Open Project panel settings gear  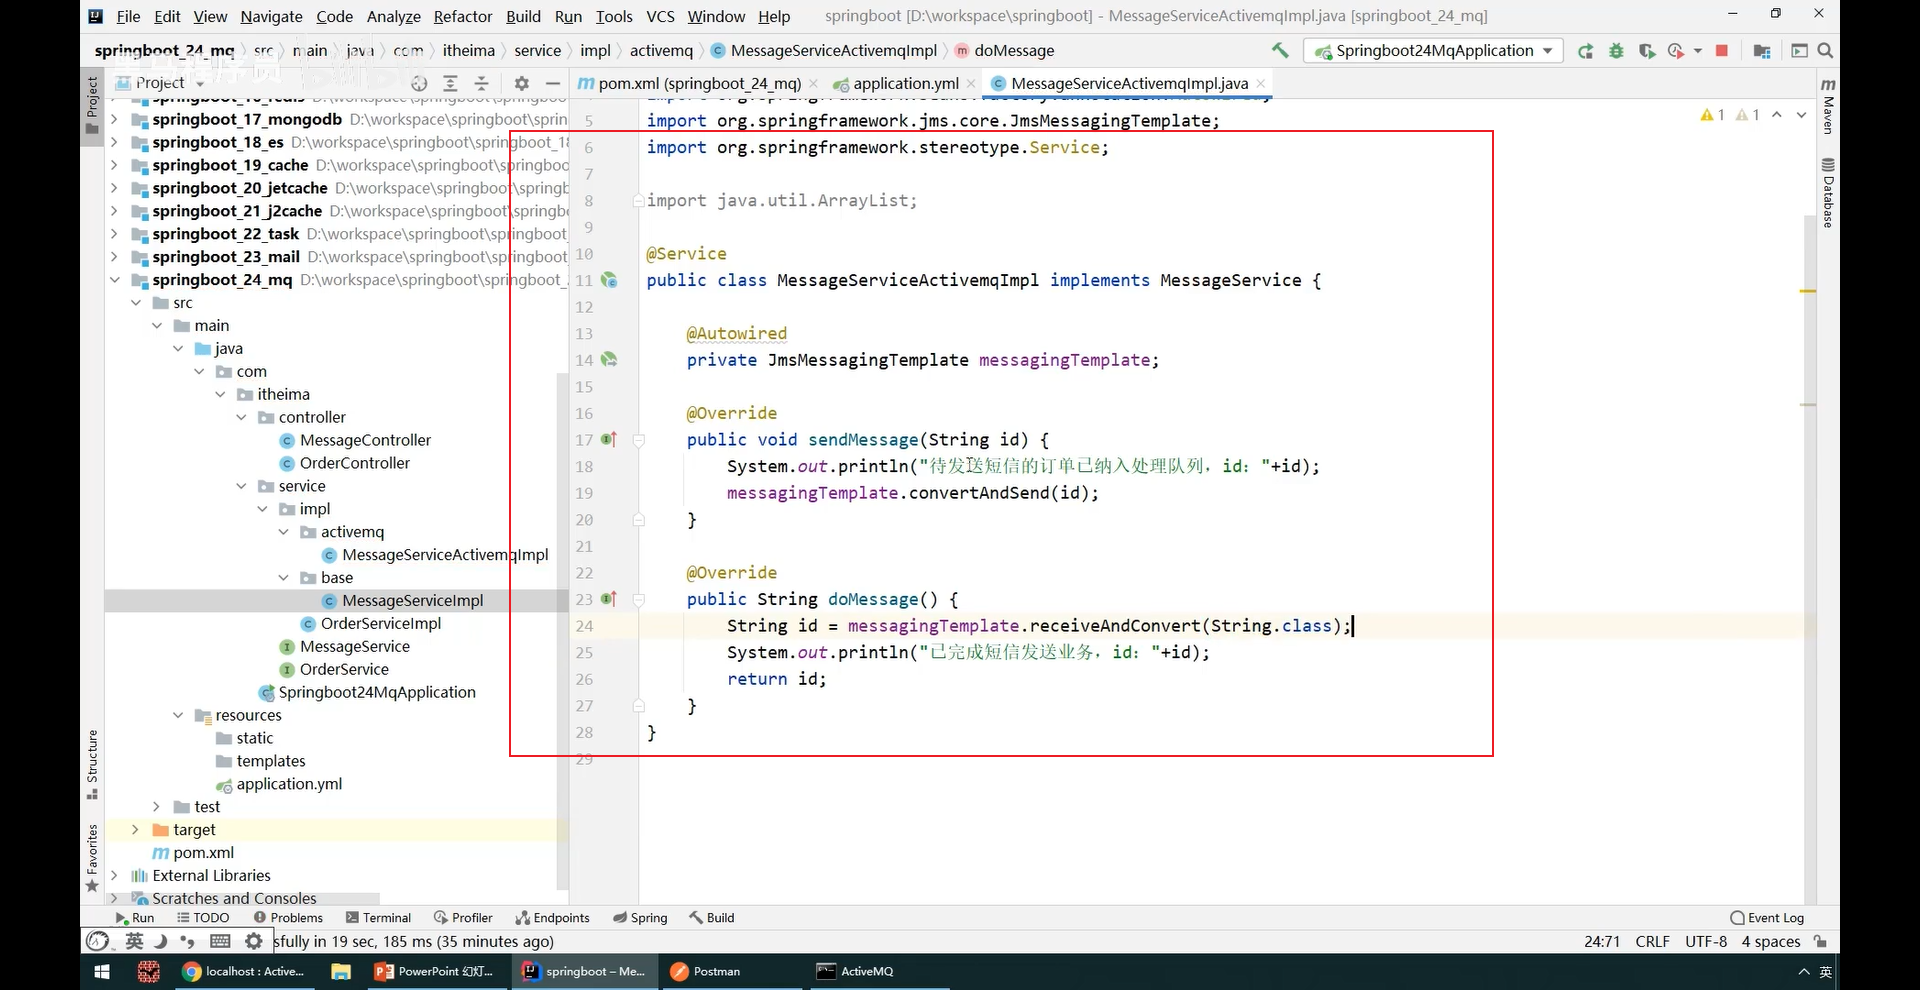pos(521,83)
